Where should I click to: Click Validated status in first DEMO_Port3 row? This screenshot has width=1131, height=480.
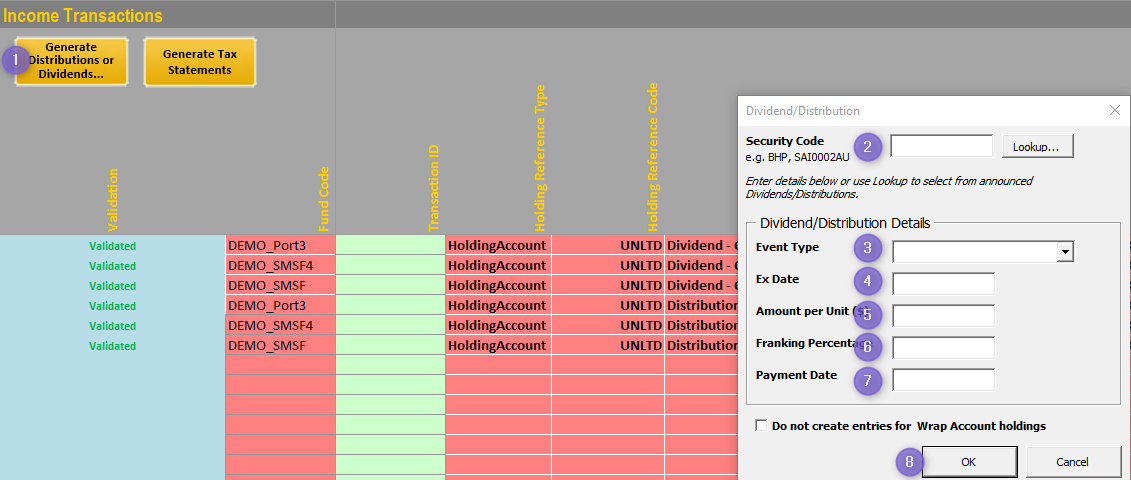tap(113, 245)
